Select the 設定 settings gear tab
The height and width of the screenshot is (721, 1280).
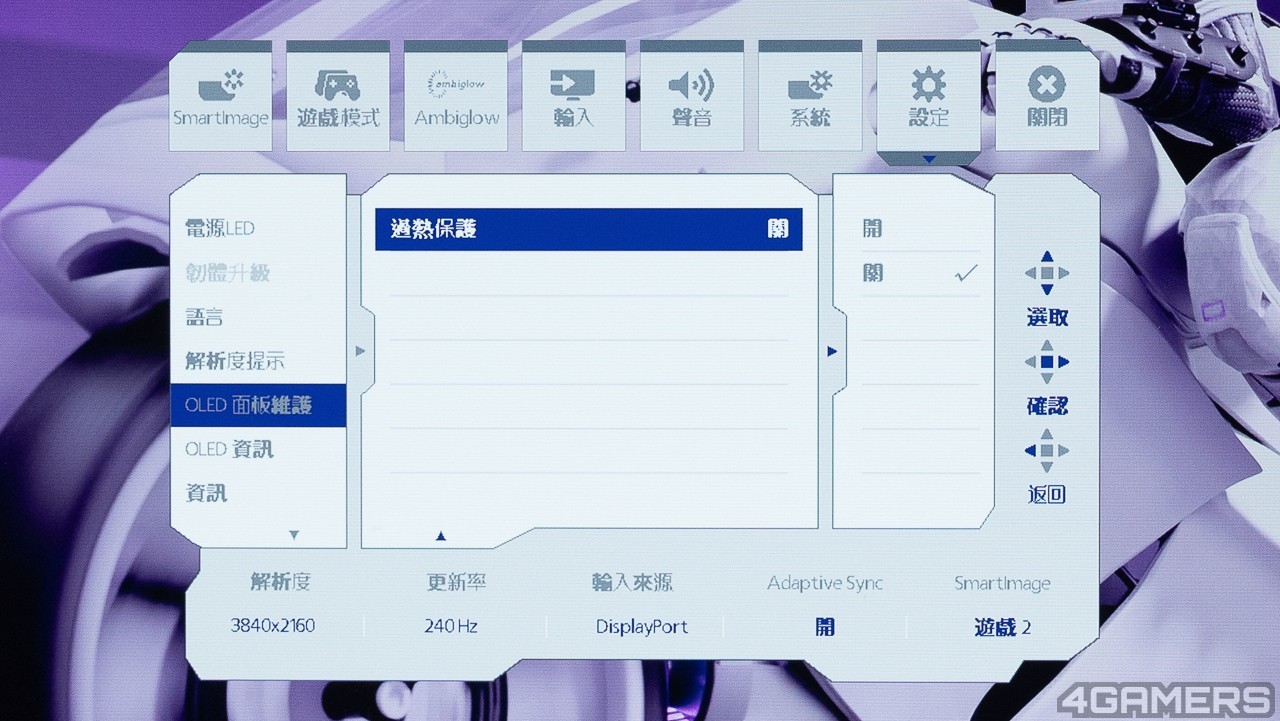click(929, 96)
